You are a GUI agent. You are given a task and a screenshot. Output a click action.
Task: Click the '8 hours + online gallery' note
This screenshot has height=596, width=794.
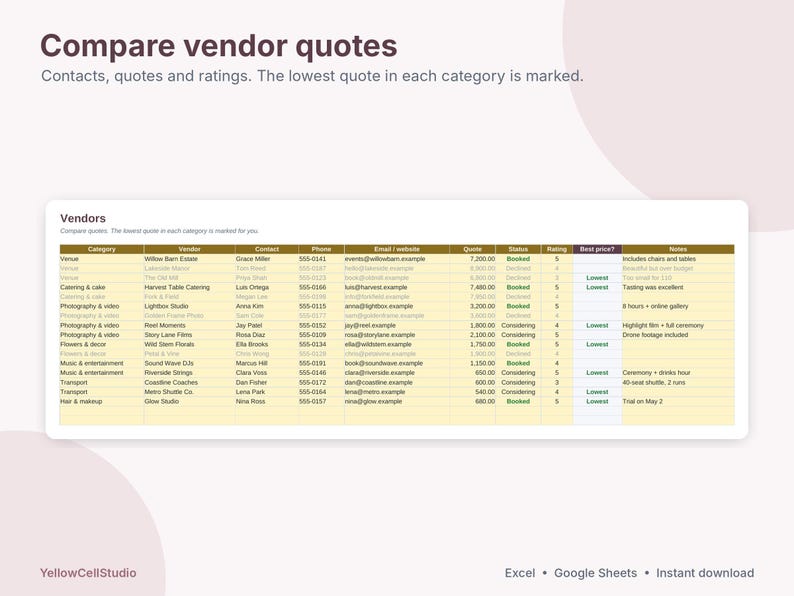tap(655, 306)
